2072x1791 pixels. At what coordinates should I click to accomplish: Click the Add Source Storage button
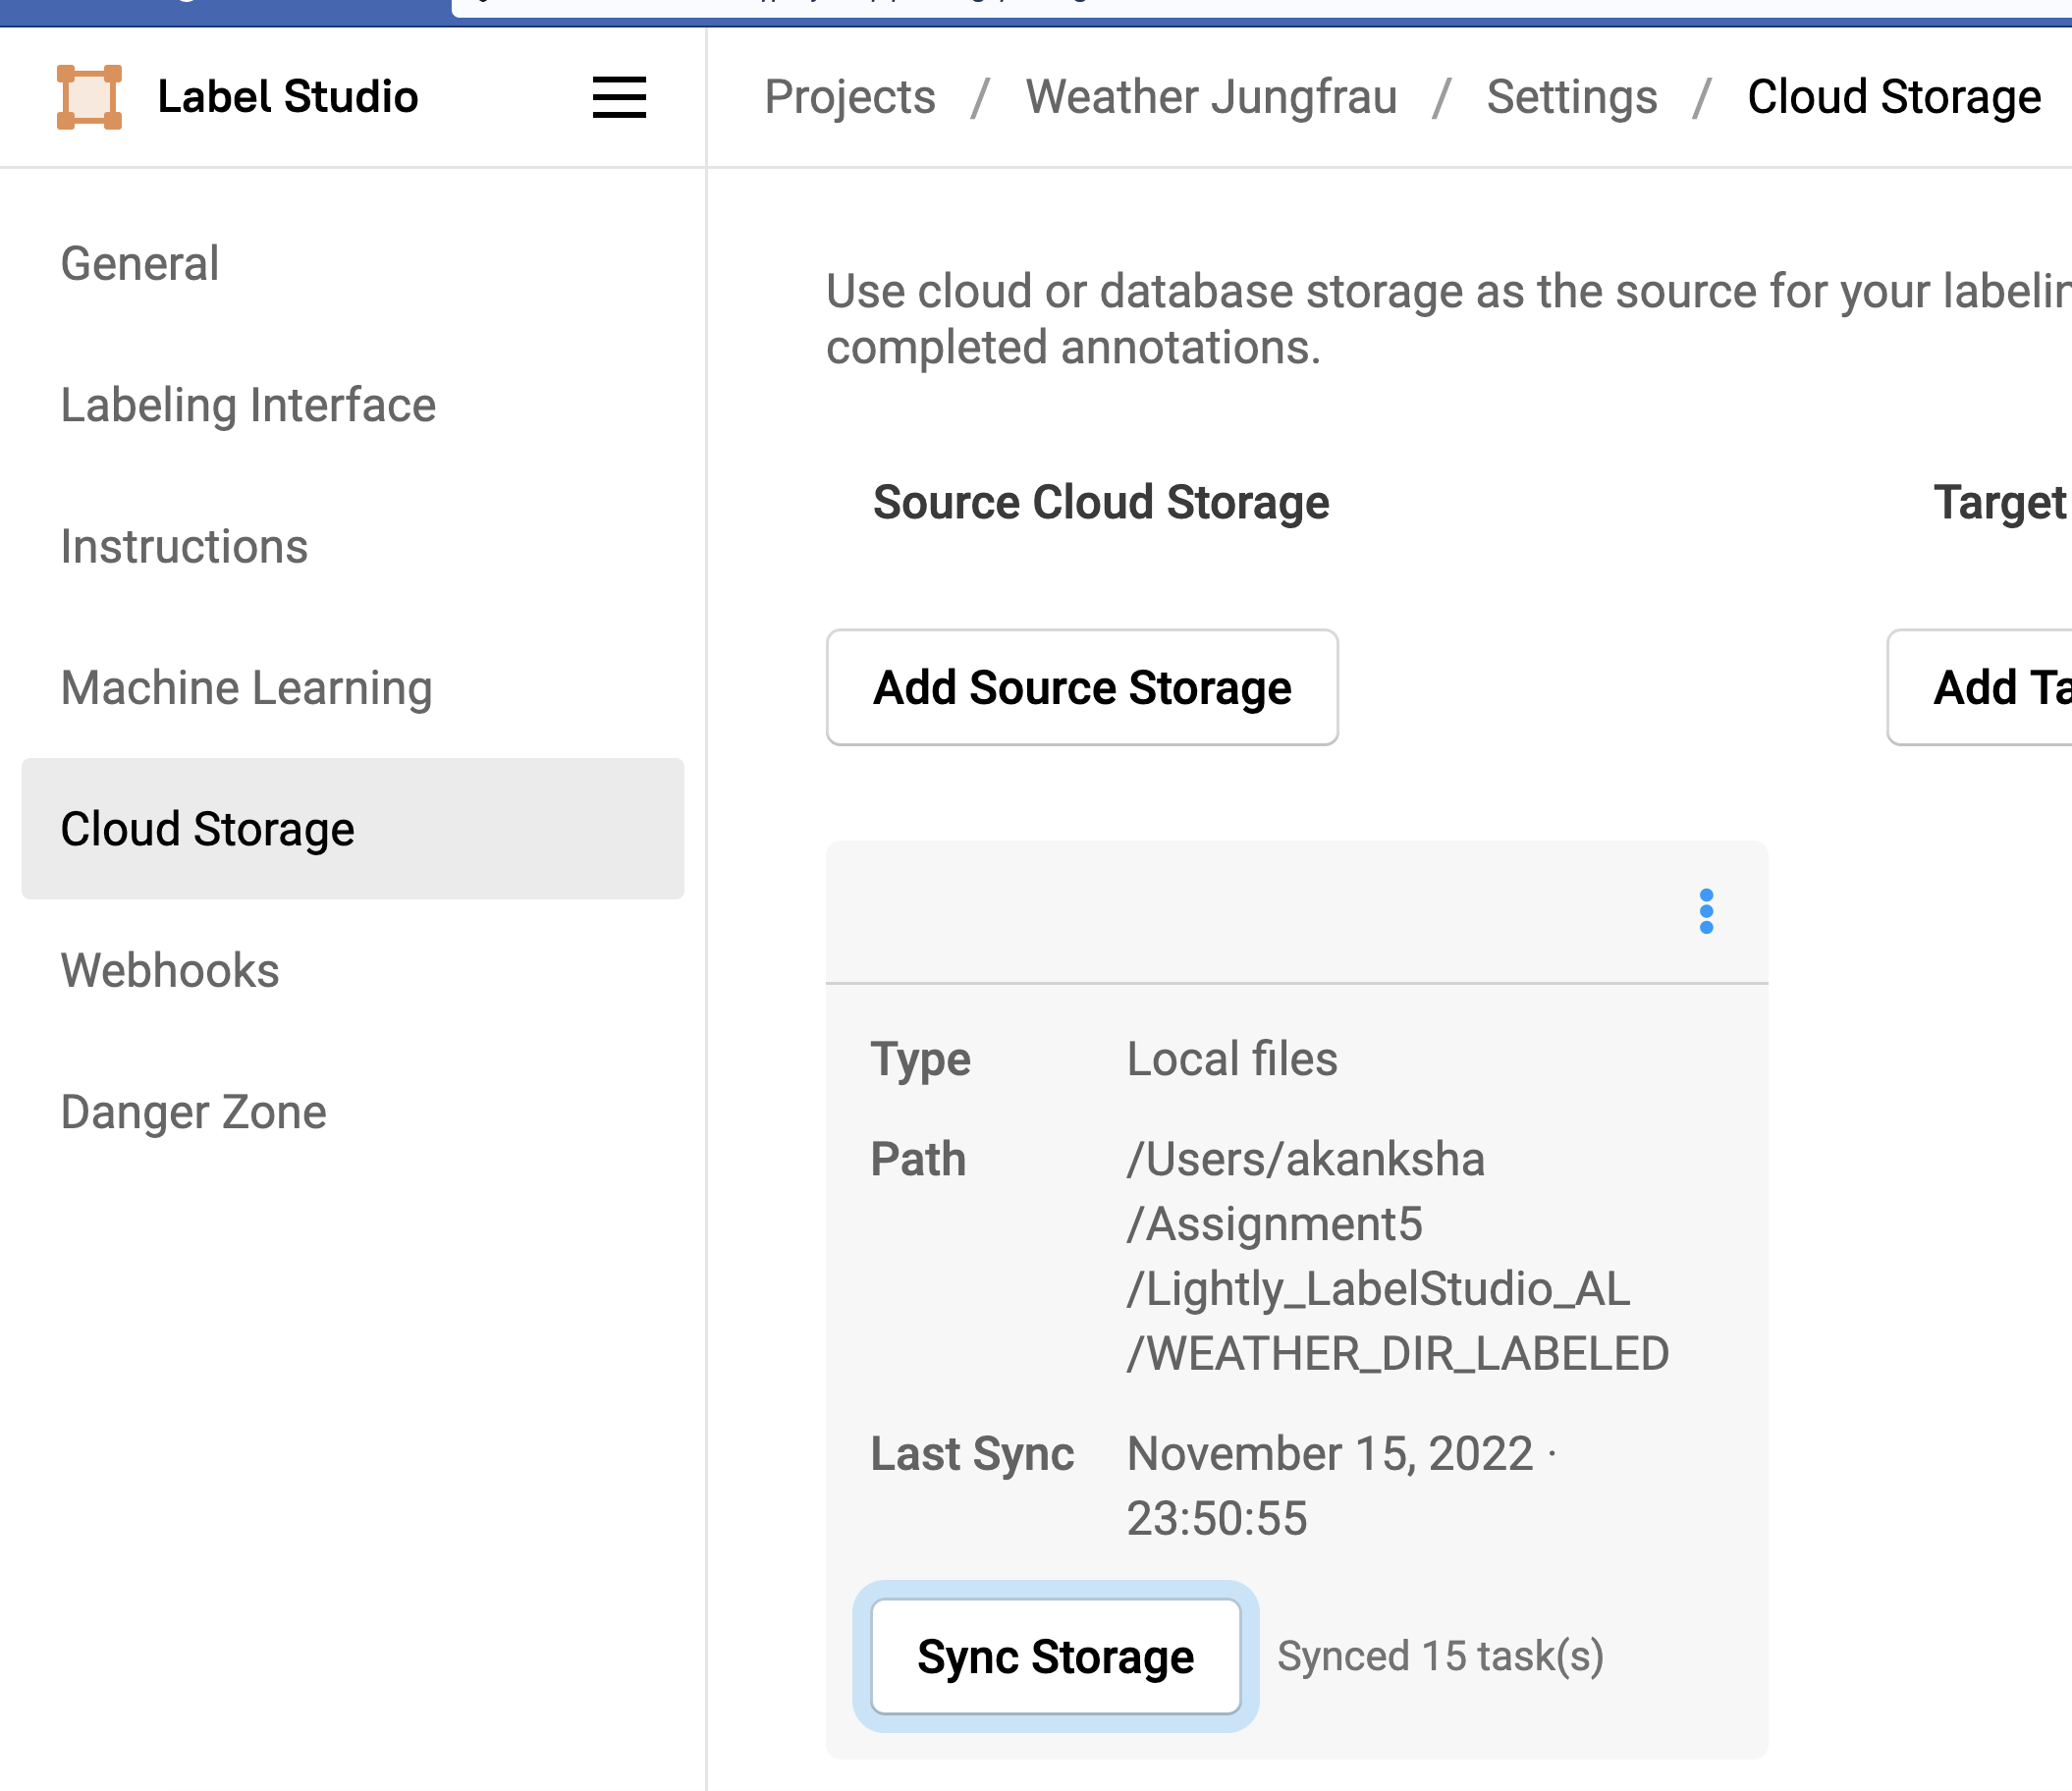1082,687
